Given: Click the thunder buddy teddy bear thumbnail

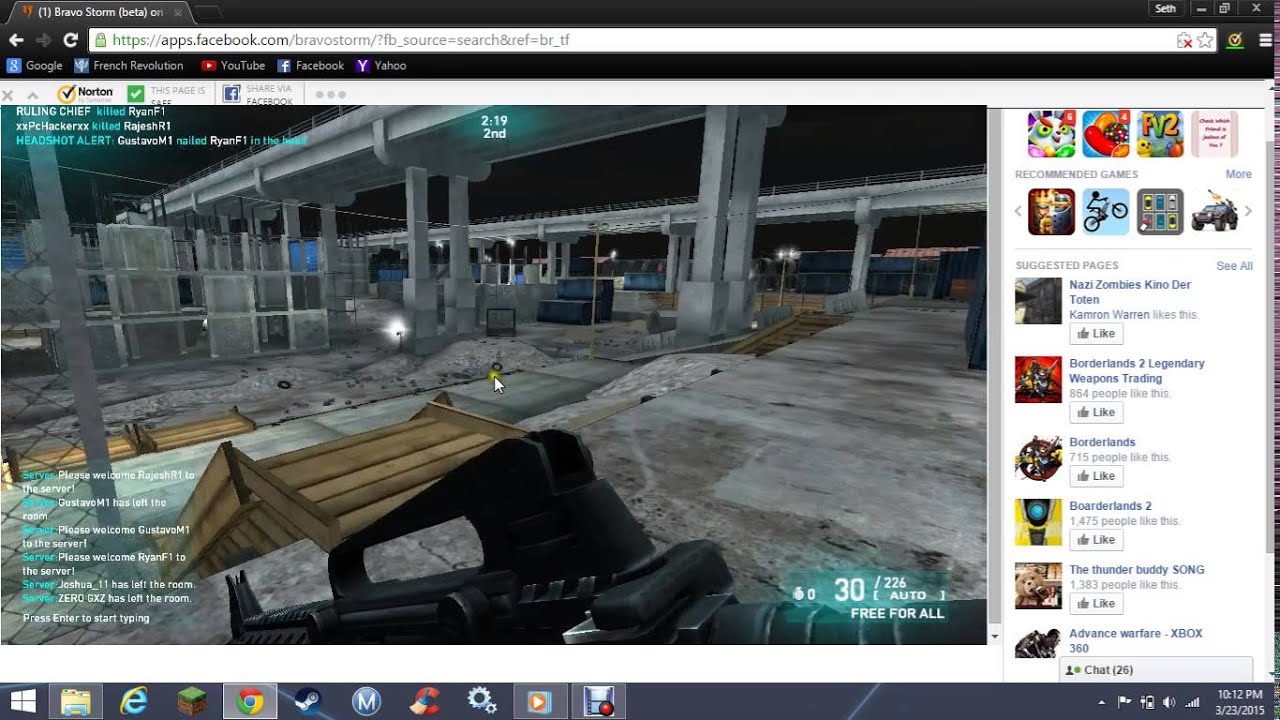Looking at the screenshot, I should pos(1038,586).
